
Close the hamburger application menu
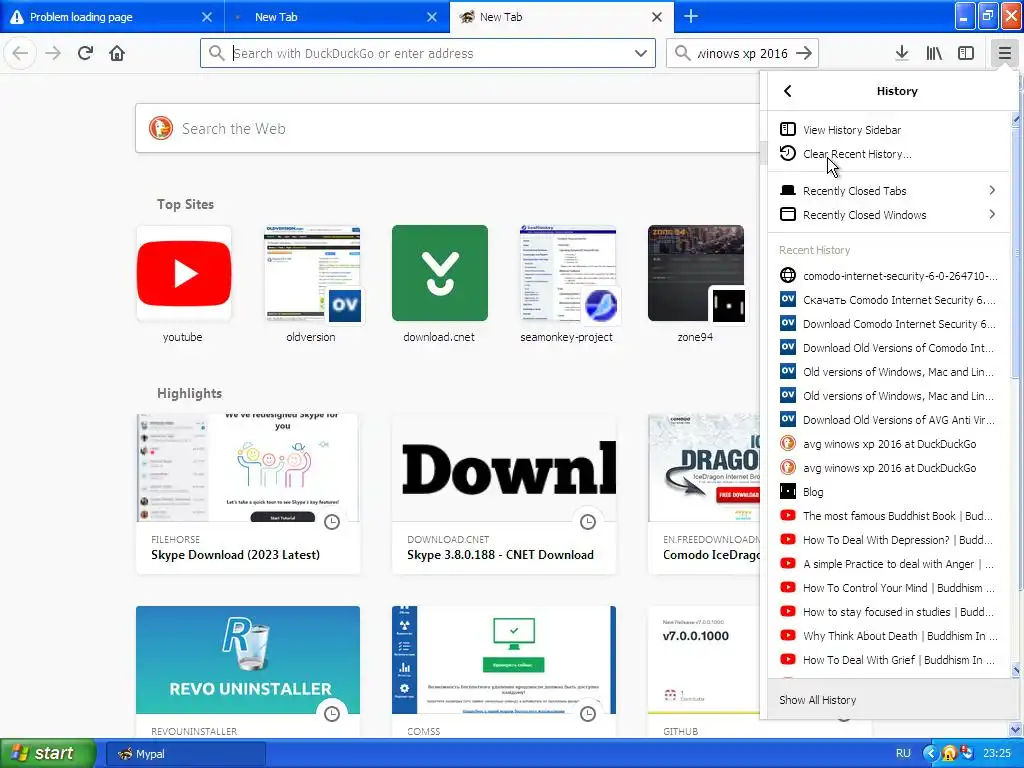1004,53
